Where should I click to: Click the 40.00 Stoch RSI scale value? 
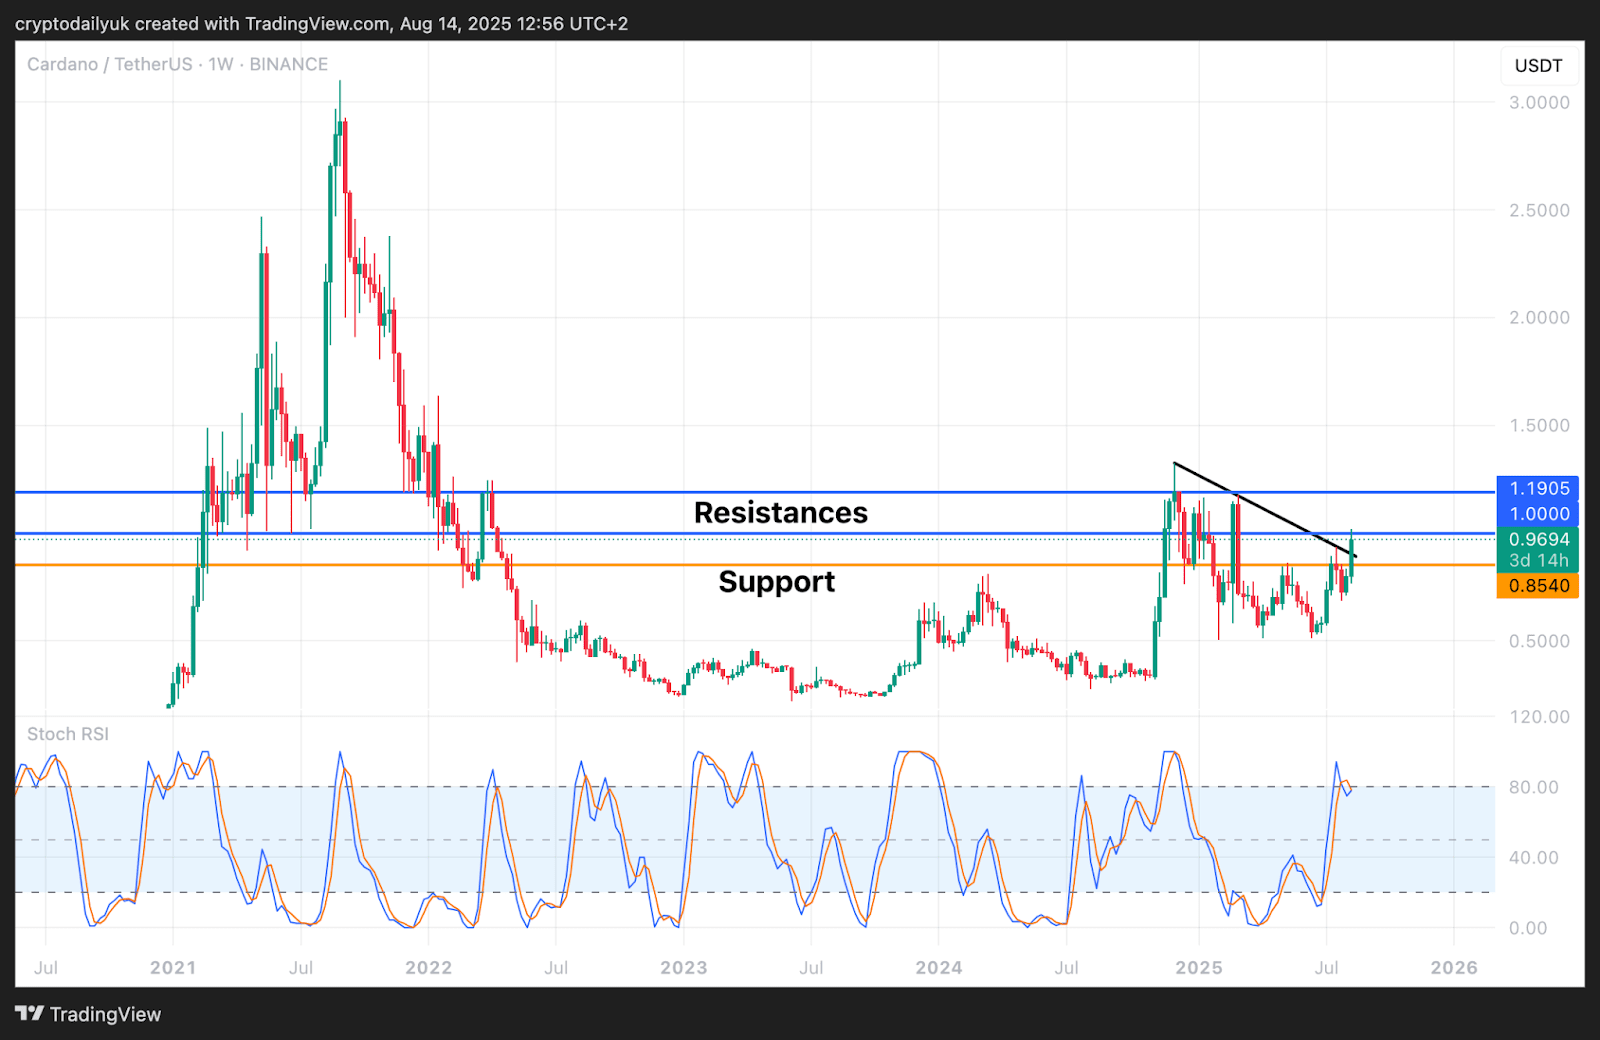(1534, 857)
